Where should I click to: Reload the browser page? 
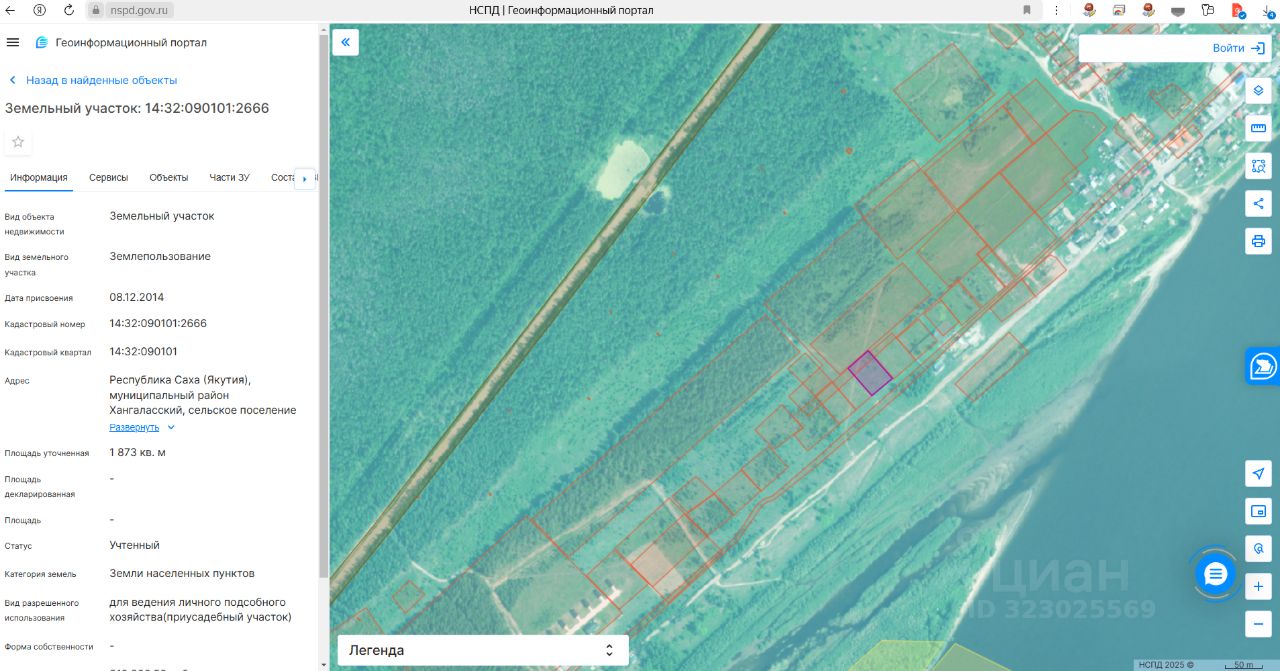coord(69,10)
